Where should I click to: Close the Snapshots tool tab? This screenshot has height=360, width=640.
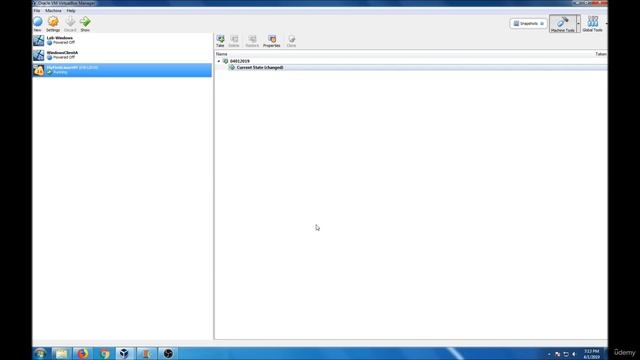pyautogui.click(x=542, y=24)
